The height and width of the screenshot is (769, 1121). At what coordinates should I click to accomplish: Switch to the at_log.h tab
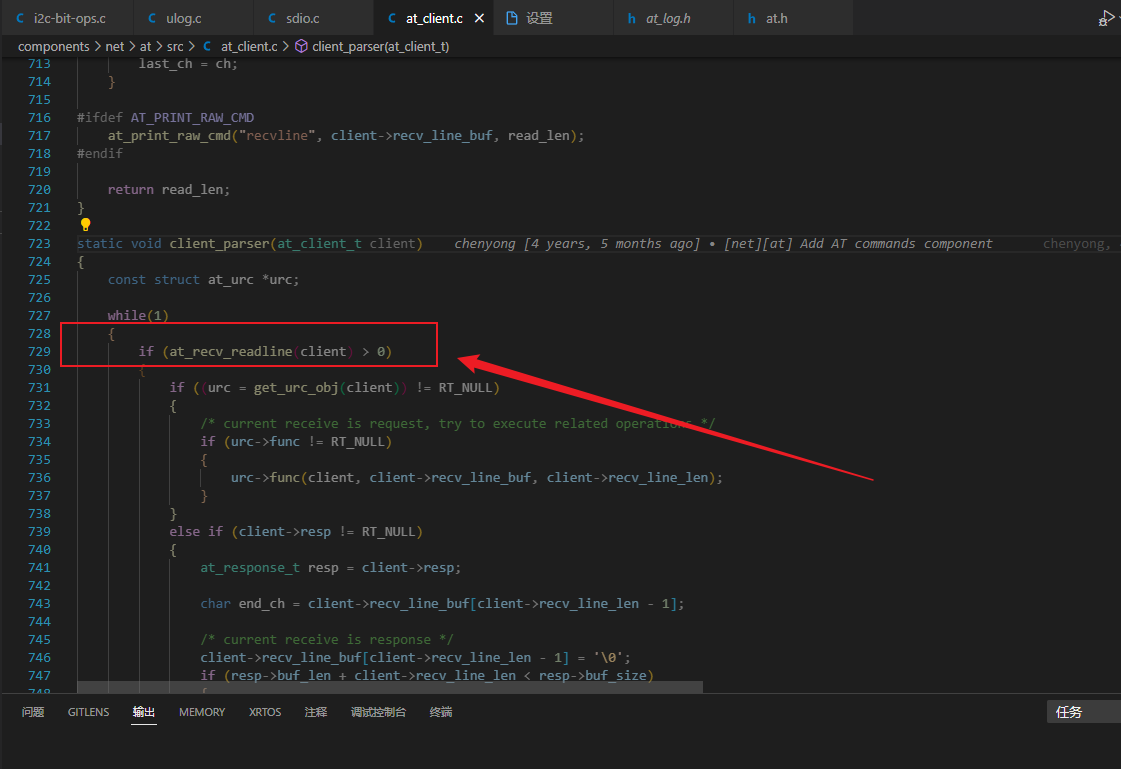coord(667,19)
